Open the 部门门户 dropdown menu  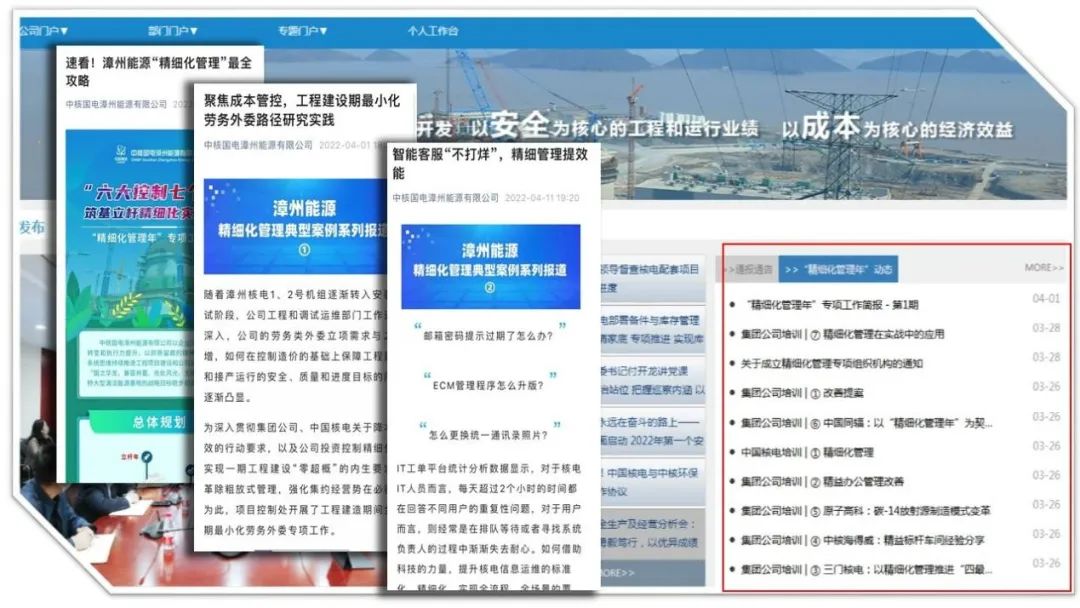173,31
